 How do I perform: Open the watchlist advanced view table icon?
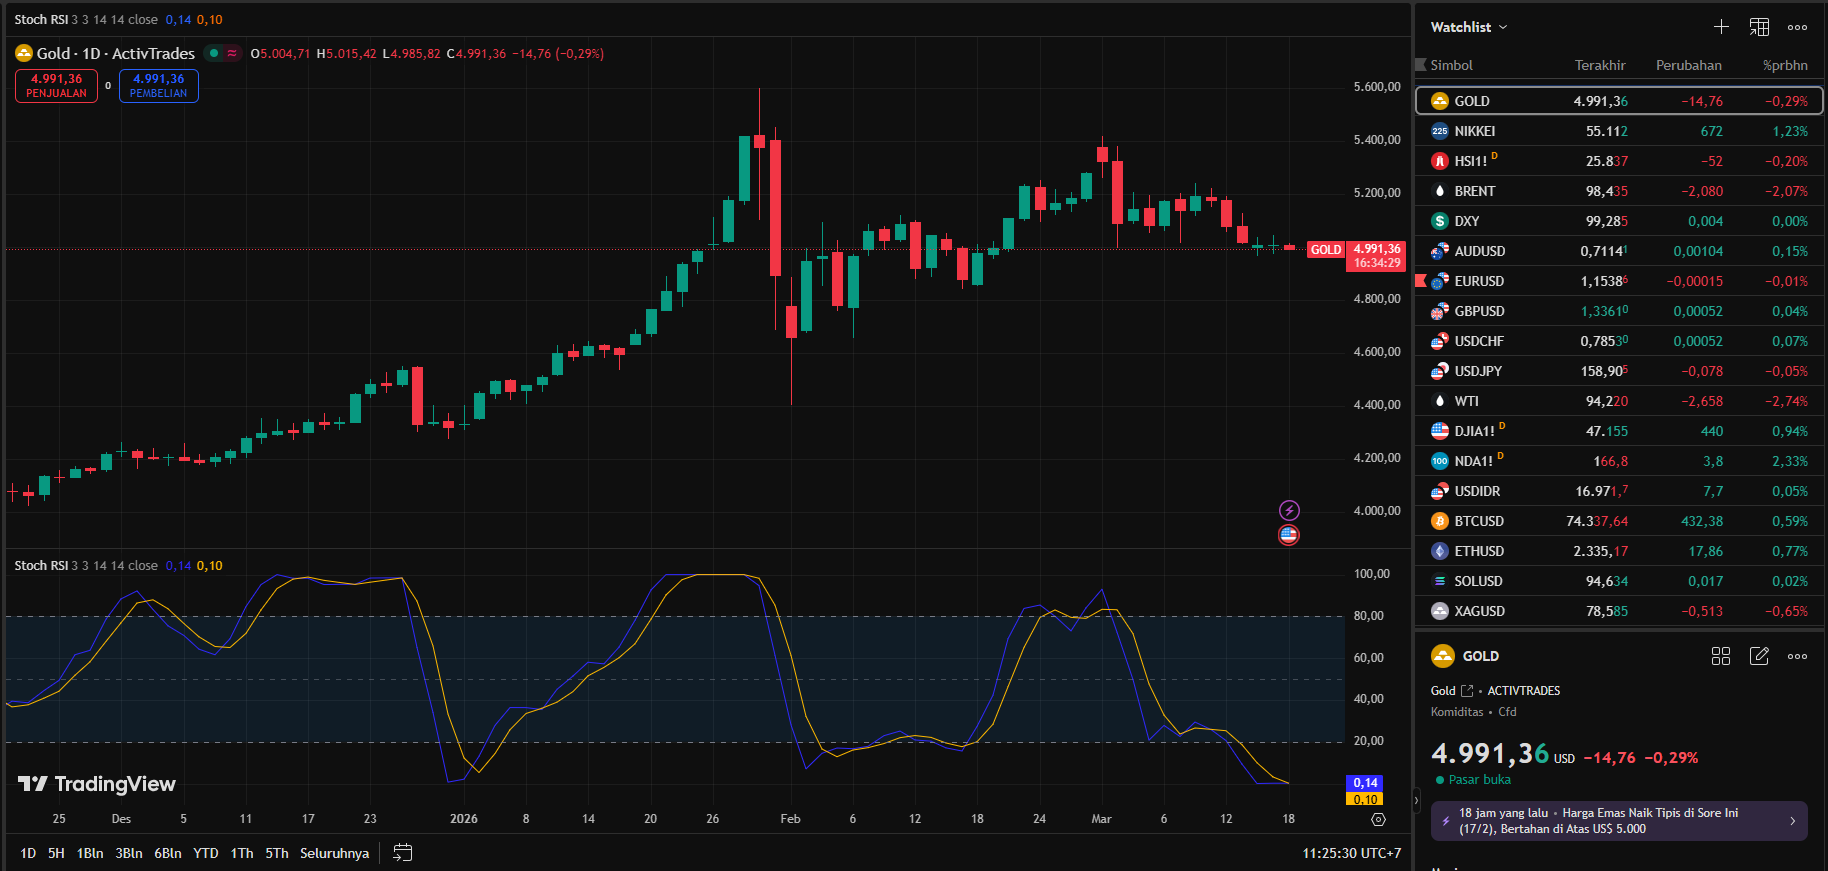[1759, 27]
